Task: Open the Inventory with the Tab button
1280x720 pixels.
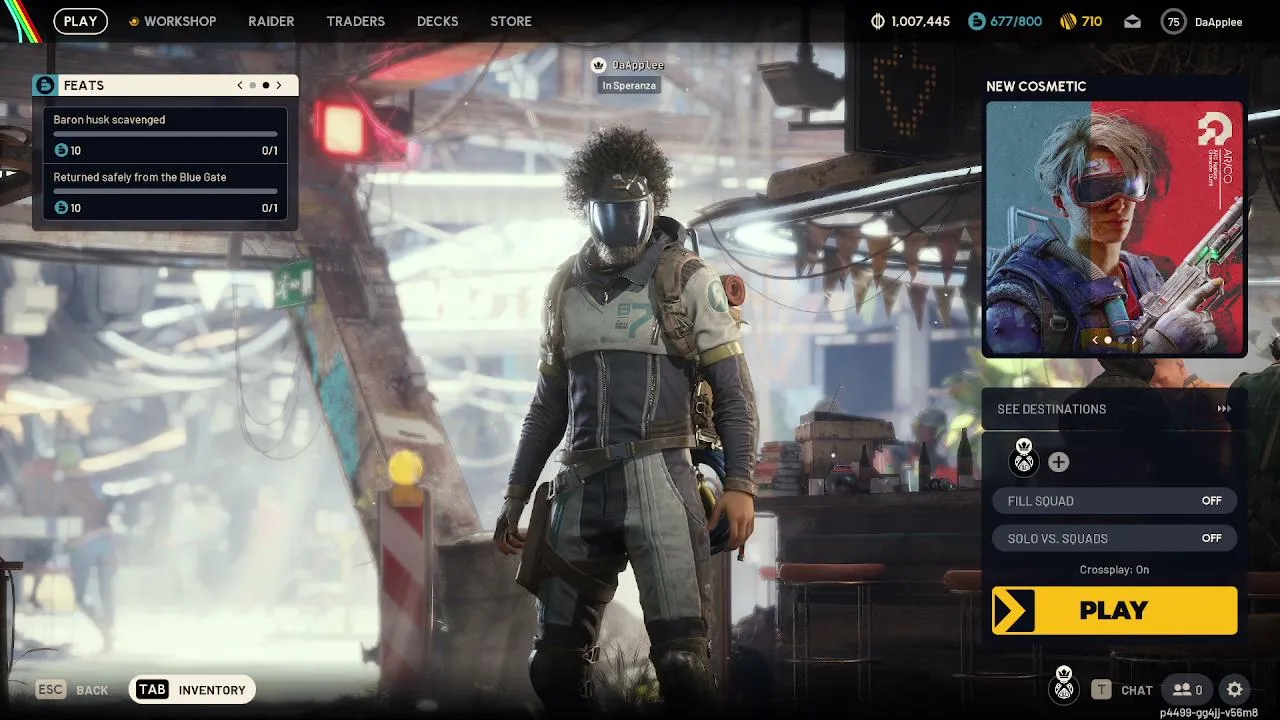Action: tap(193, 689)
